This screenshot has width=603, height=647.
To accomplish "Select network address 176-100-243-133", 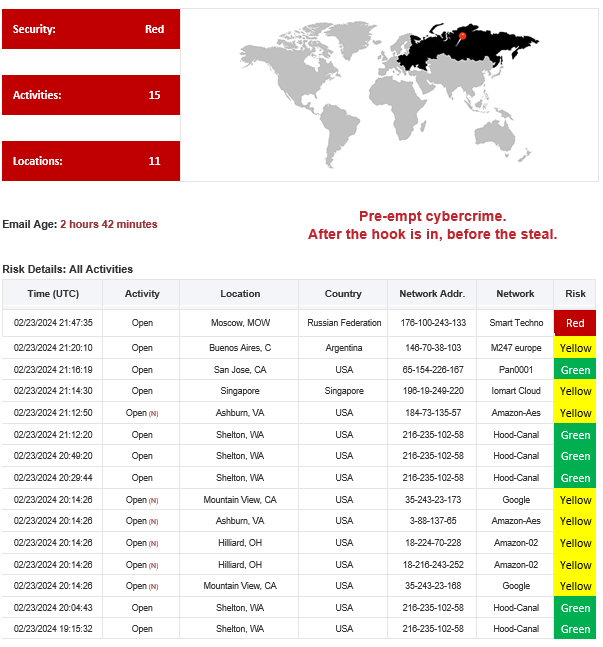I will (x=432, y=323).
